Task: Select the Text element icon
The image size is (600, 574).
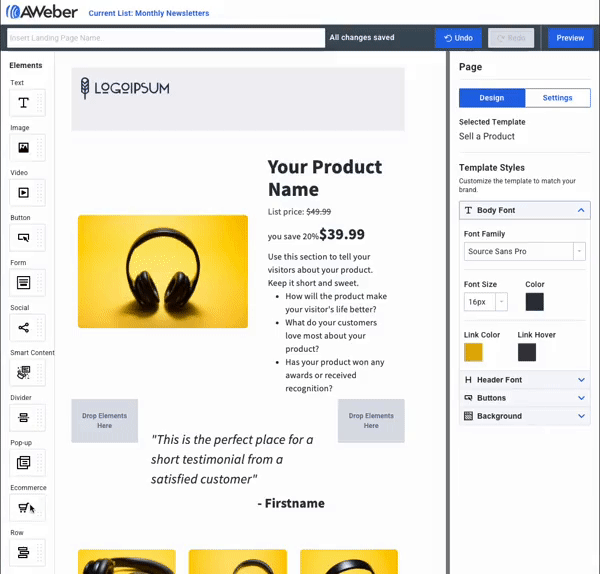Action: point(24,103)
